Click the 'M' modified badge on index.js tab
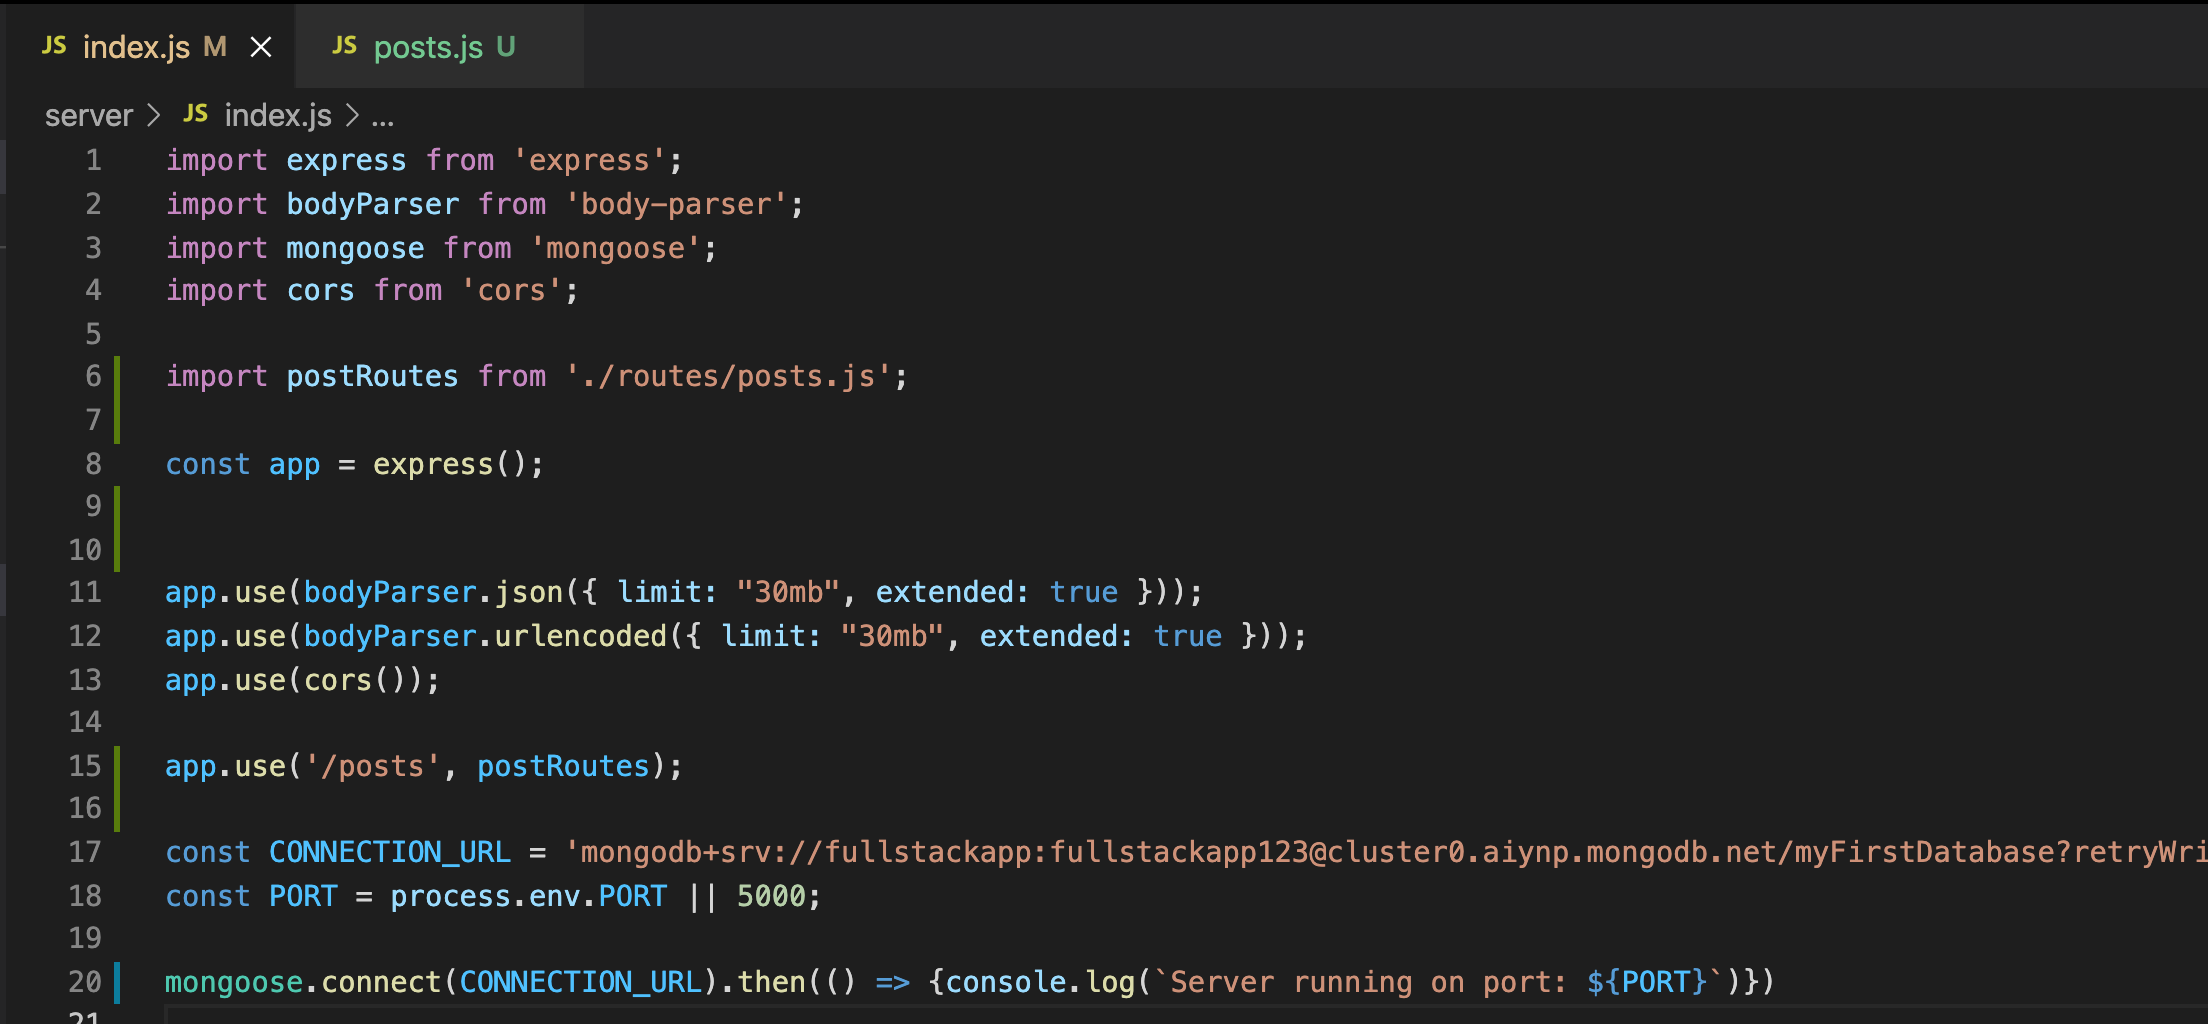Screen dimensions: 2208x1024 click(215, 47)
